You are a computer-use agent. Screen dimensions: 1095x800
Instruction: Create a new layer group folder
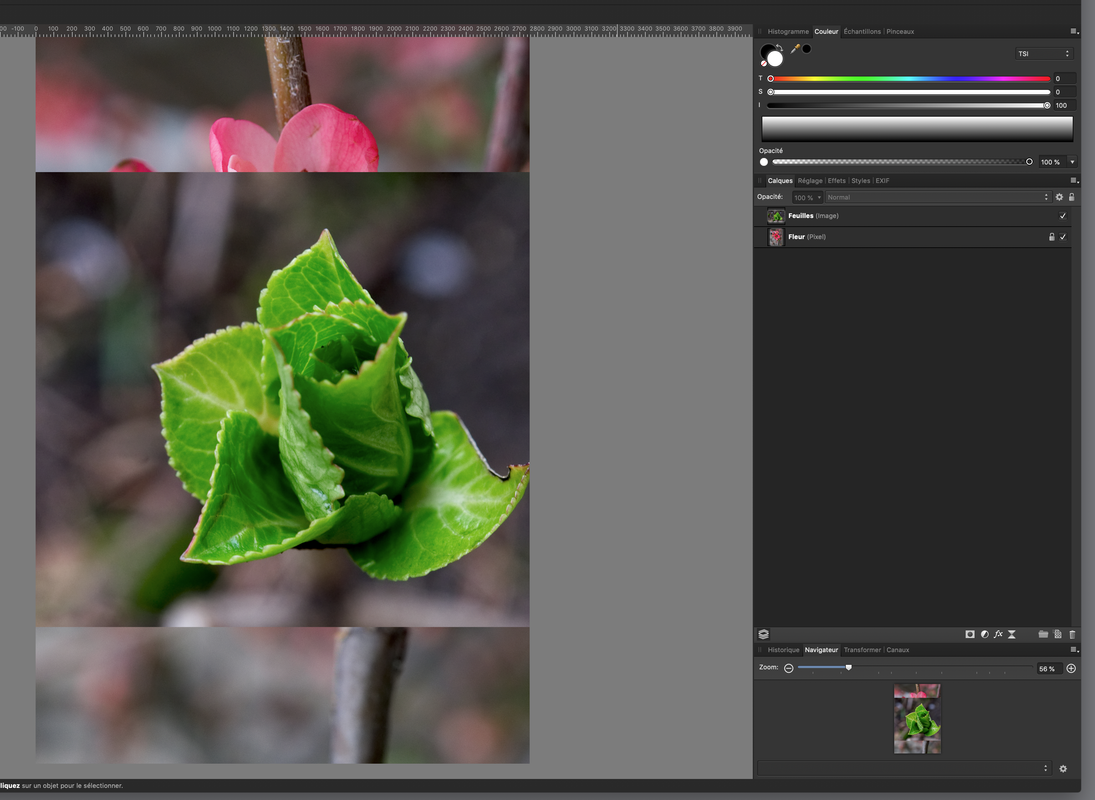click(x=1043, y=635)
